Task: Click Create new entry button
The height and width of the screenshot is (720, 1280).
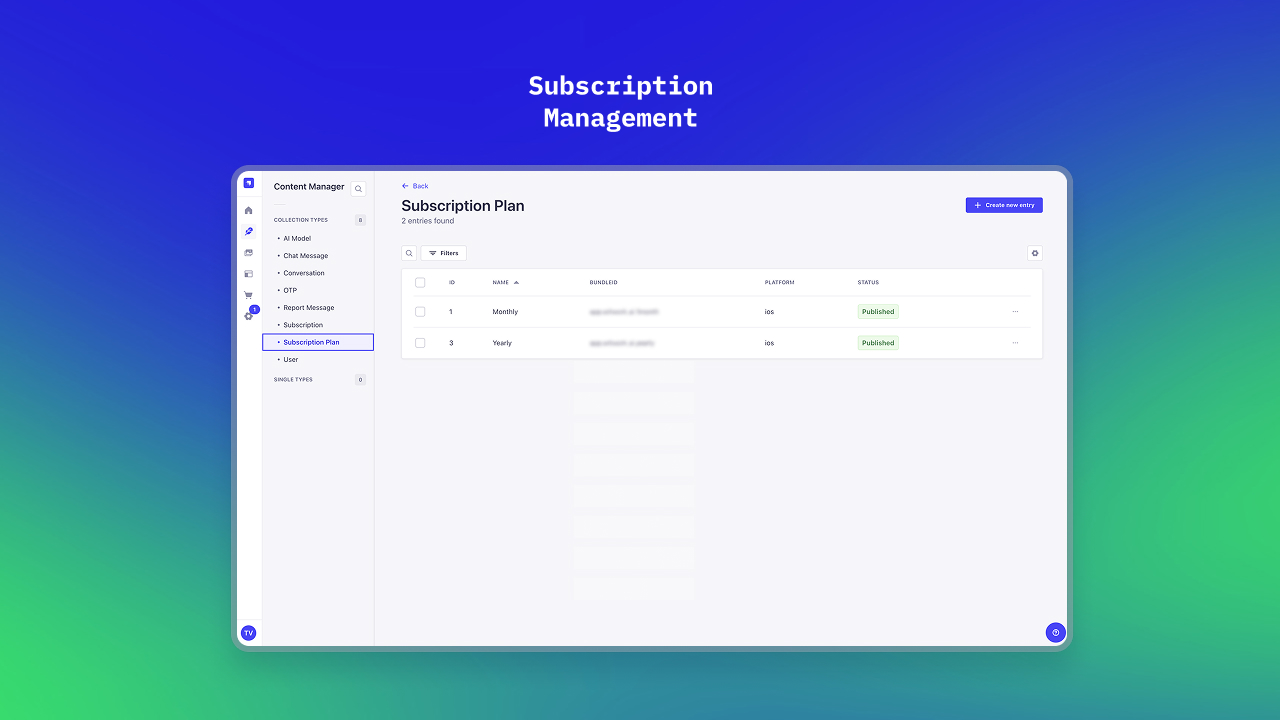Action: click(x=1004, y=205)
